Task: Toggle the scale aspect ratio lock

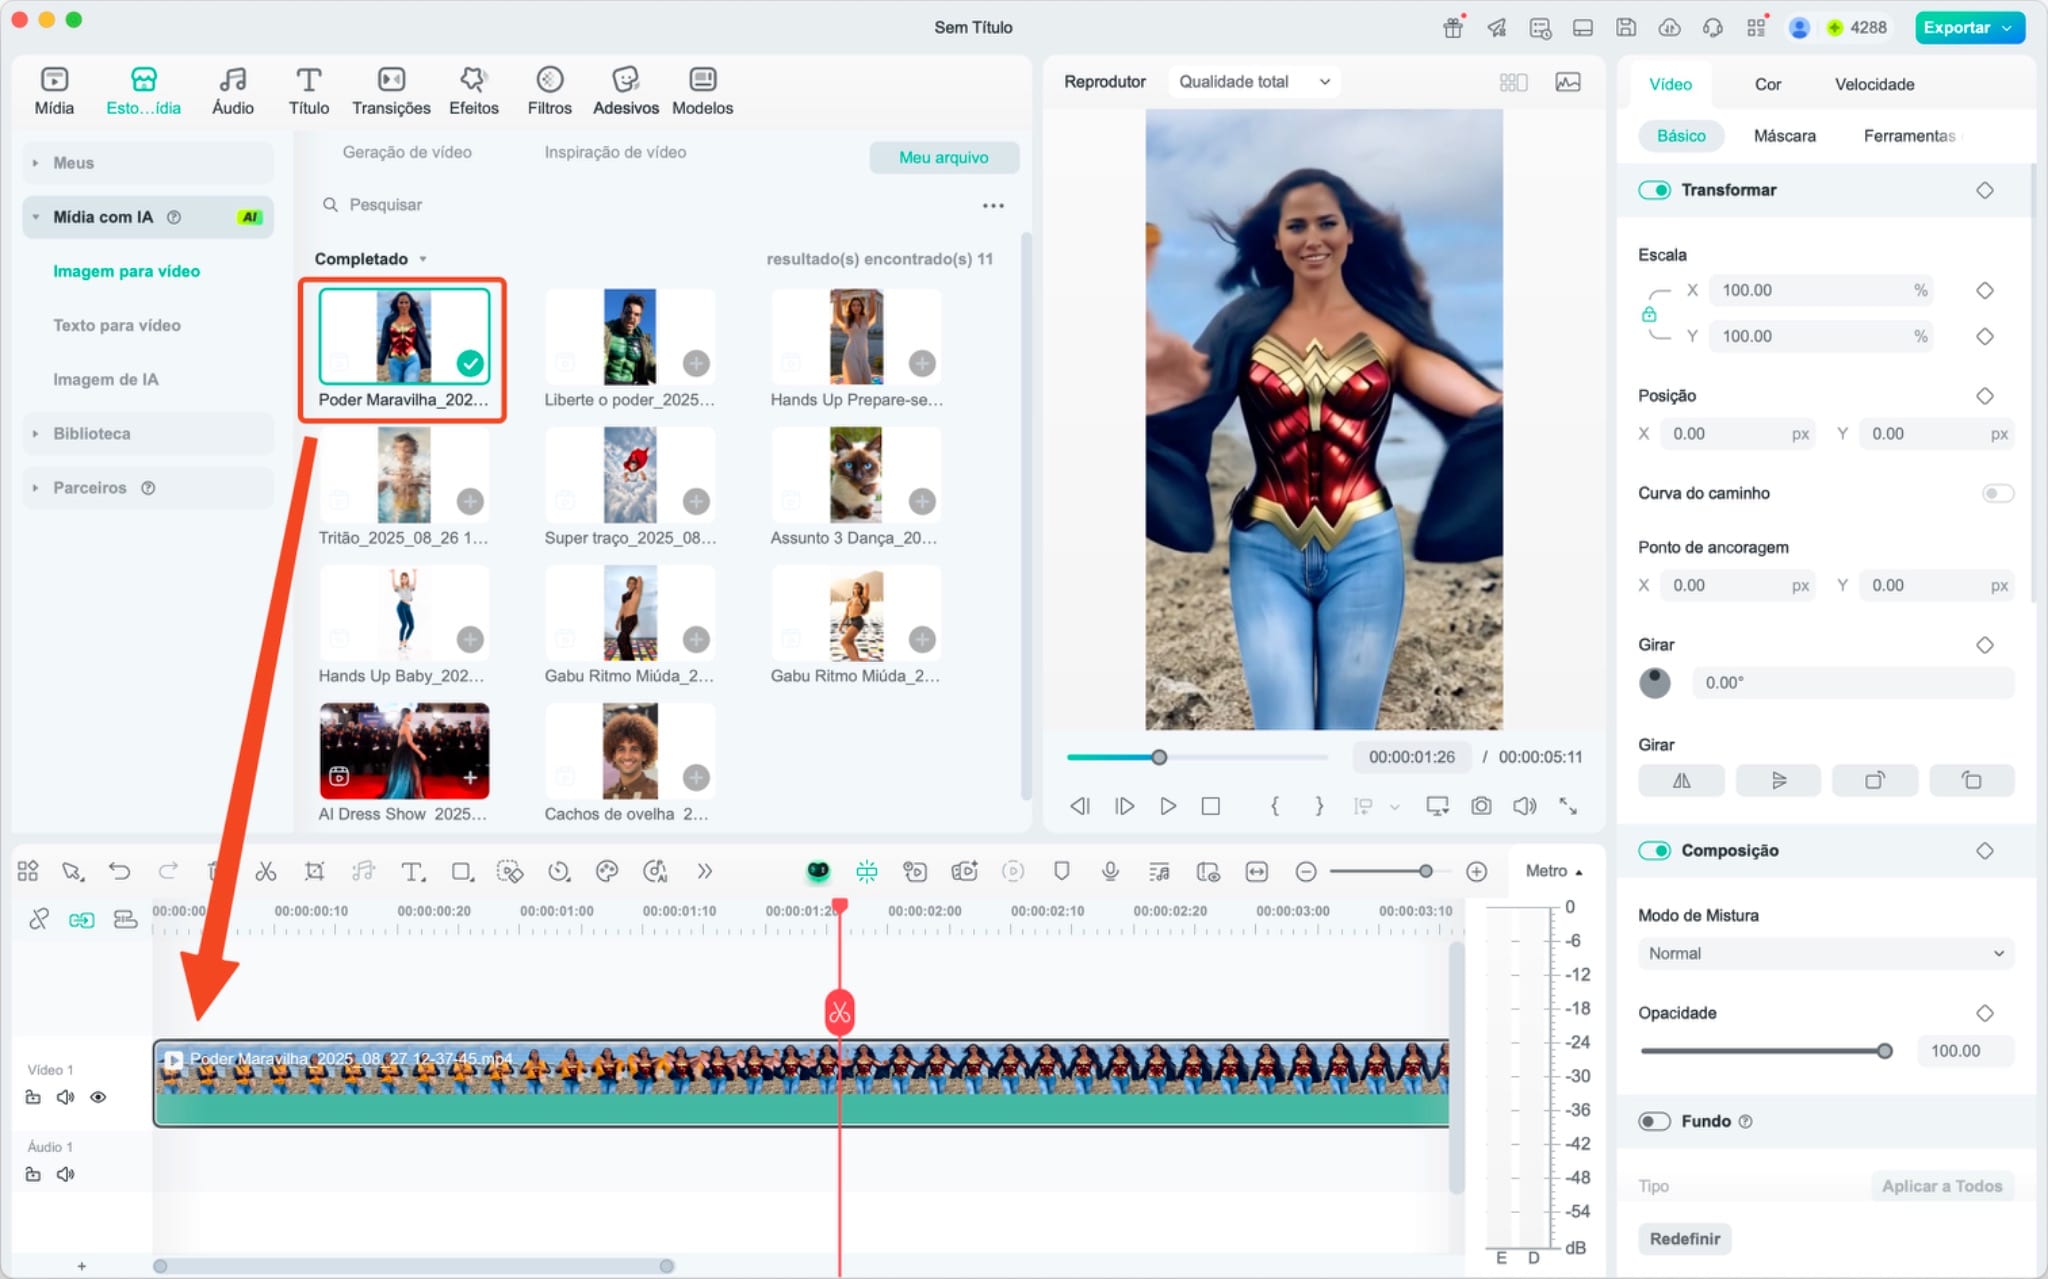Action: click(x=1648, y=315)
